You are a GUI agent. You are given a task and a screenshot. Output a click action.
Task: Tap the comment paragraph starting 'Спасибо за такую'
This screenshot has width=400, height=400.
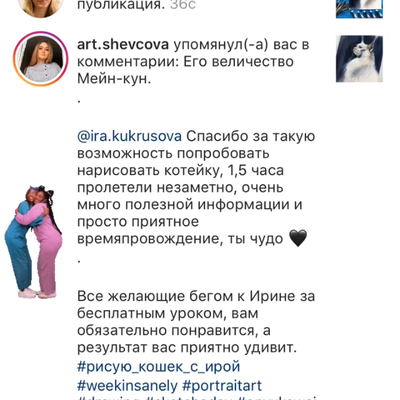pyautogui.click(x=196, y=188)
